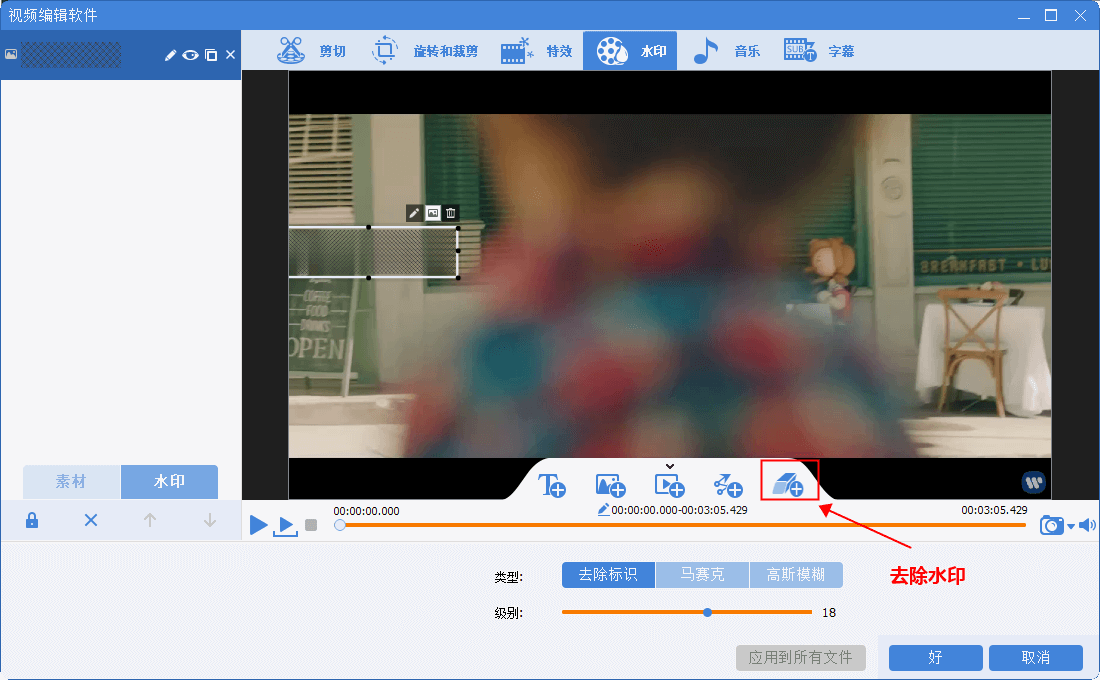The image size is (1100, 680).
Task: Adjust the 级别 level slider
Action: coord(687,613)
